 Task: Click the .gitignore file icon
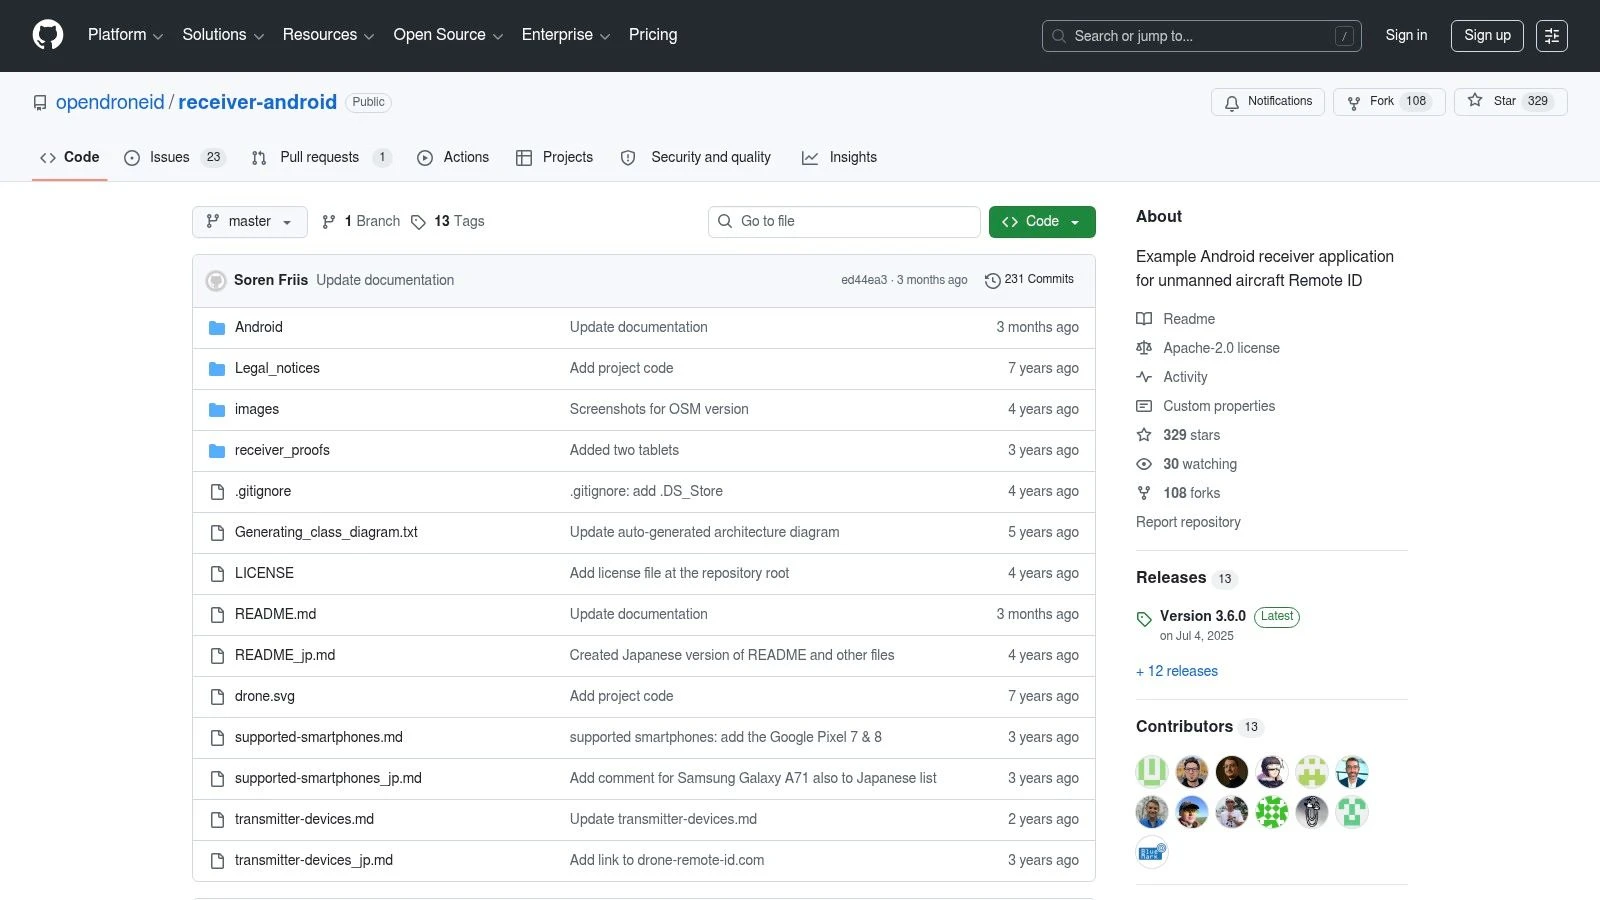click(x=217, y=492)
